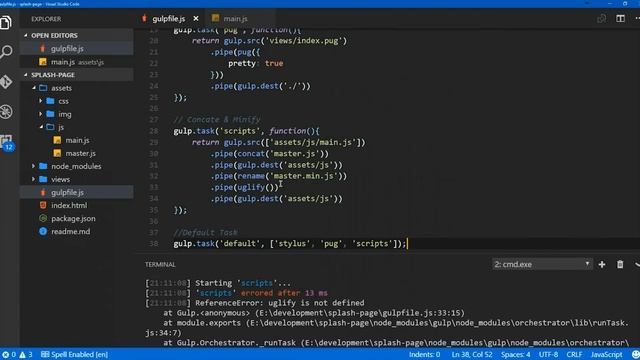Open the Source Control (Git) view
This screenshot has height=360, width=640.
(x=6, y=82)
